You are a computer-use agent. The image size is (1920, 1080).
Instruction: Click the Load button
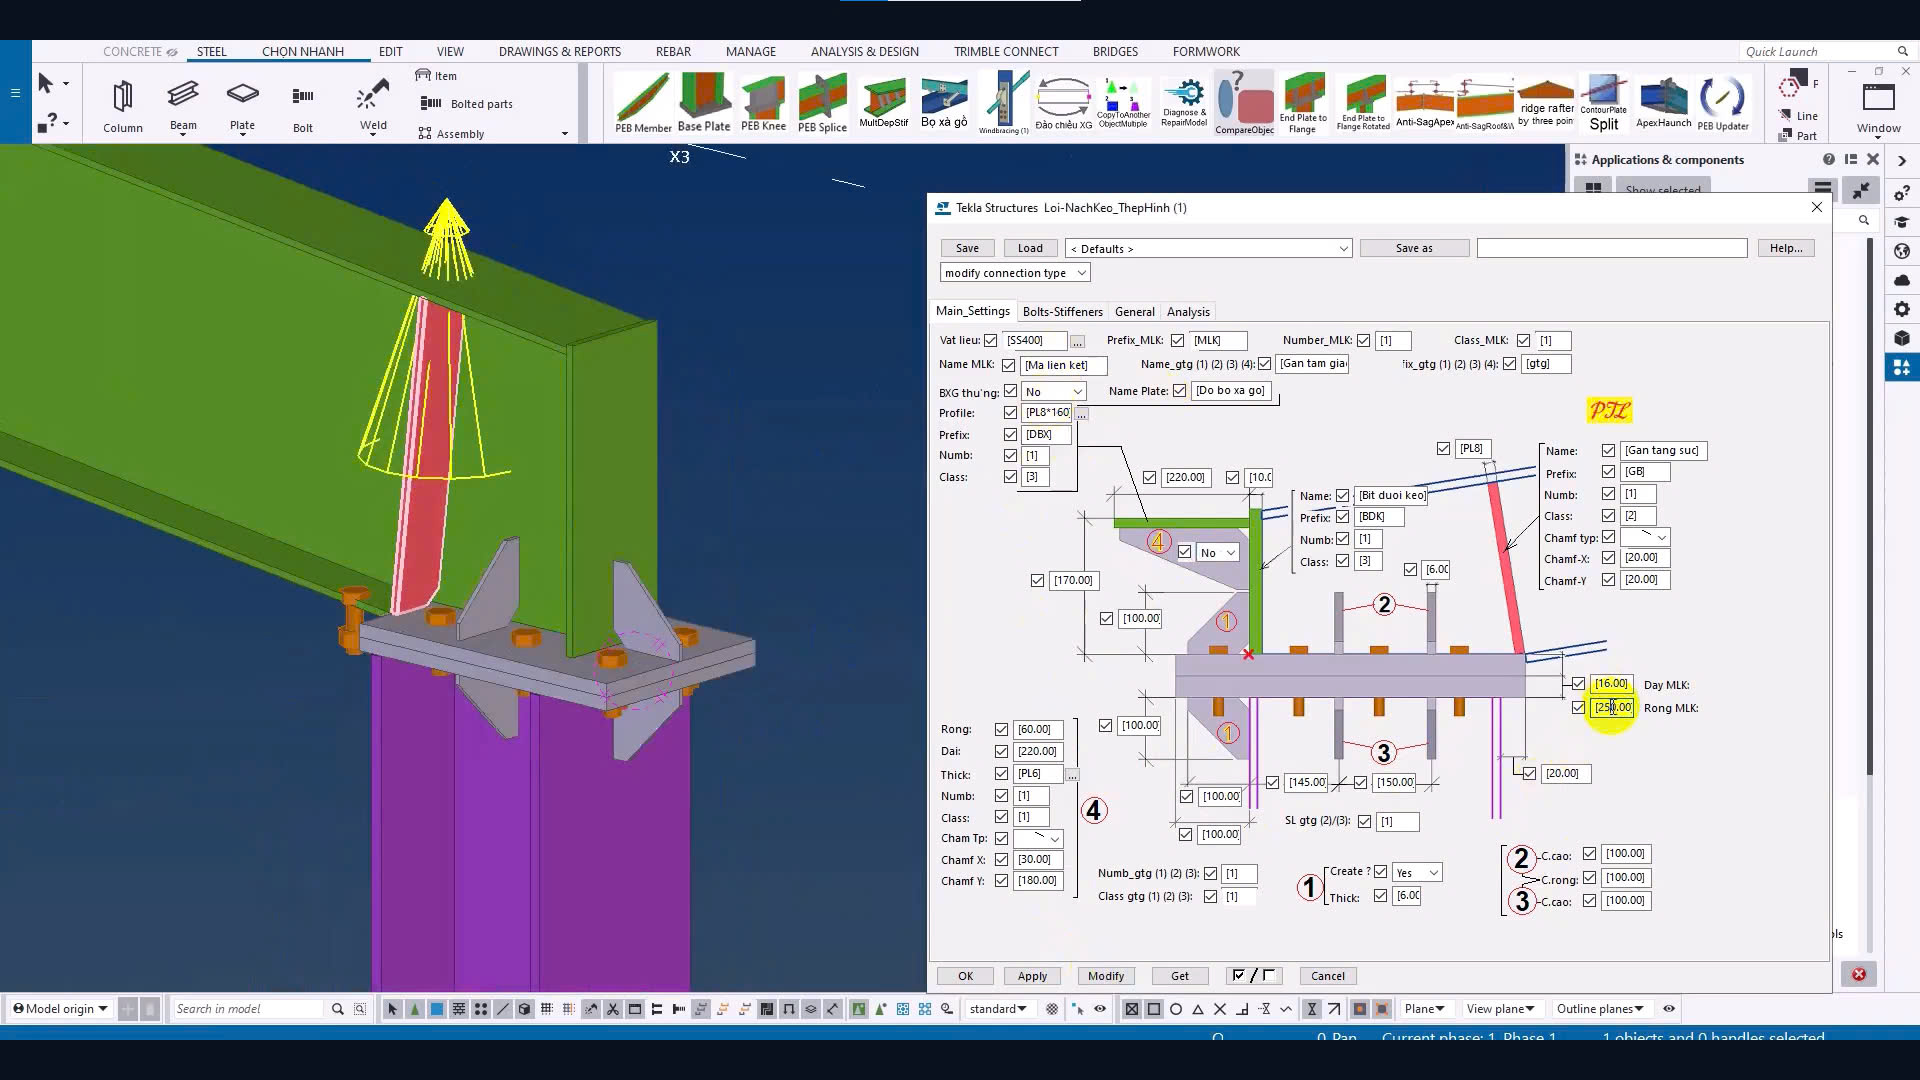click(x=1030, y=249)
